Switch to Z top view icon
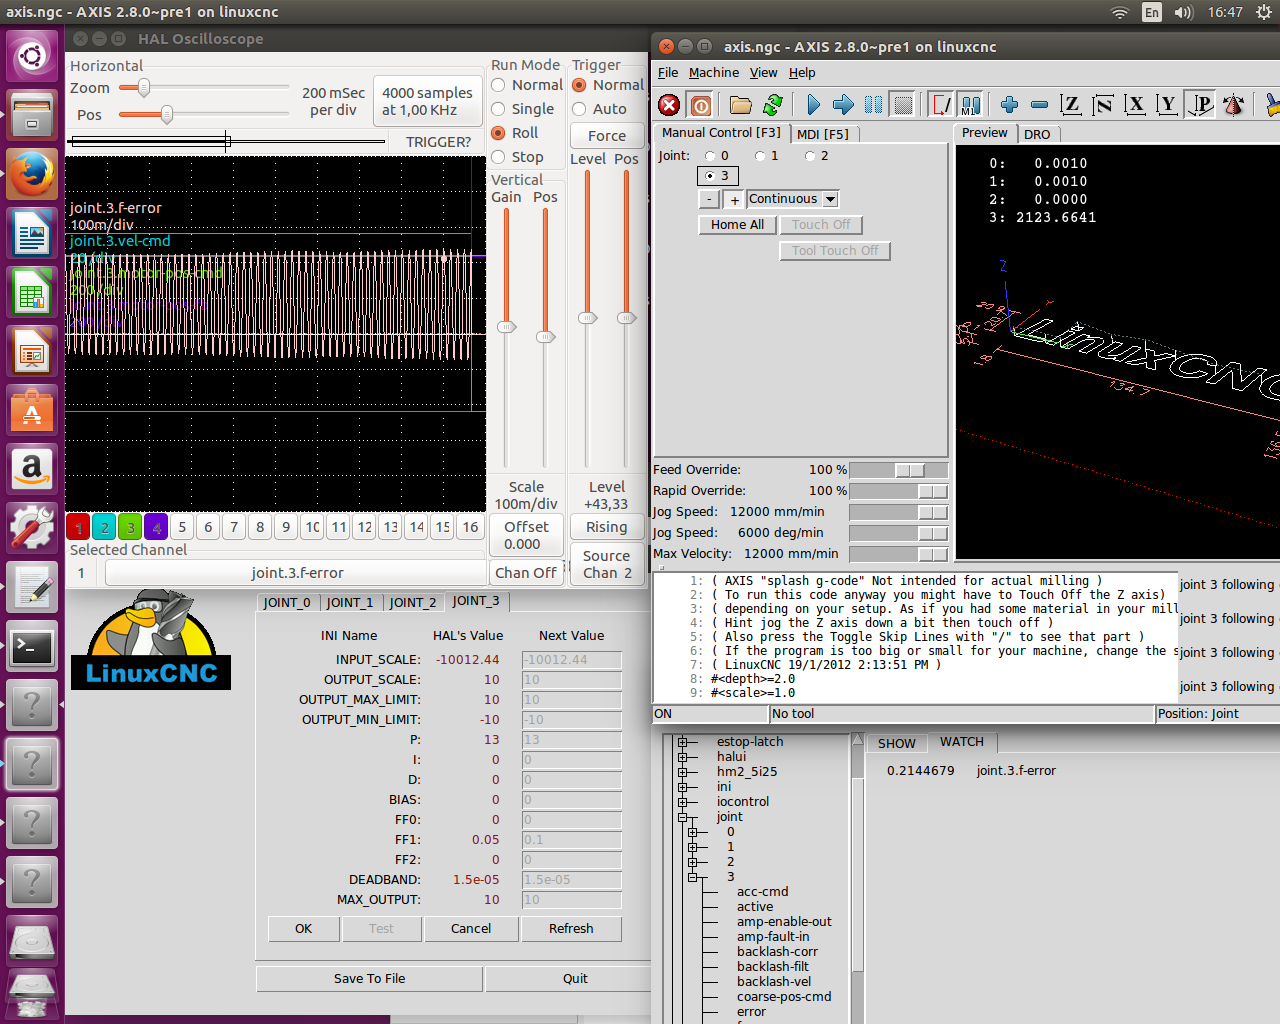 coord(1071,105)
